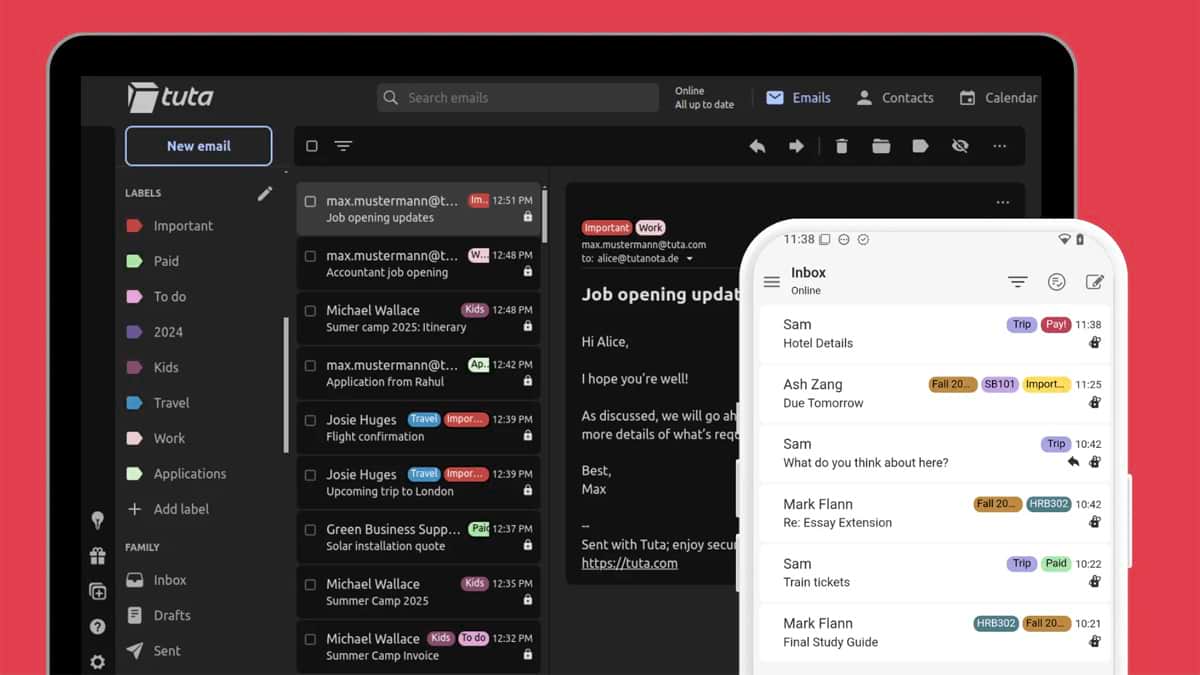Click the New email button

pyautogui.click(x=198, y=145)
